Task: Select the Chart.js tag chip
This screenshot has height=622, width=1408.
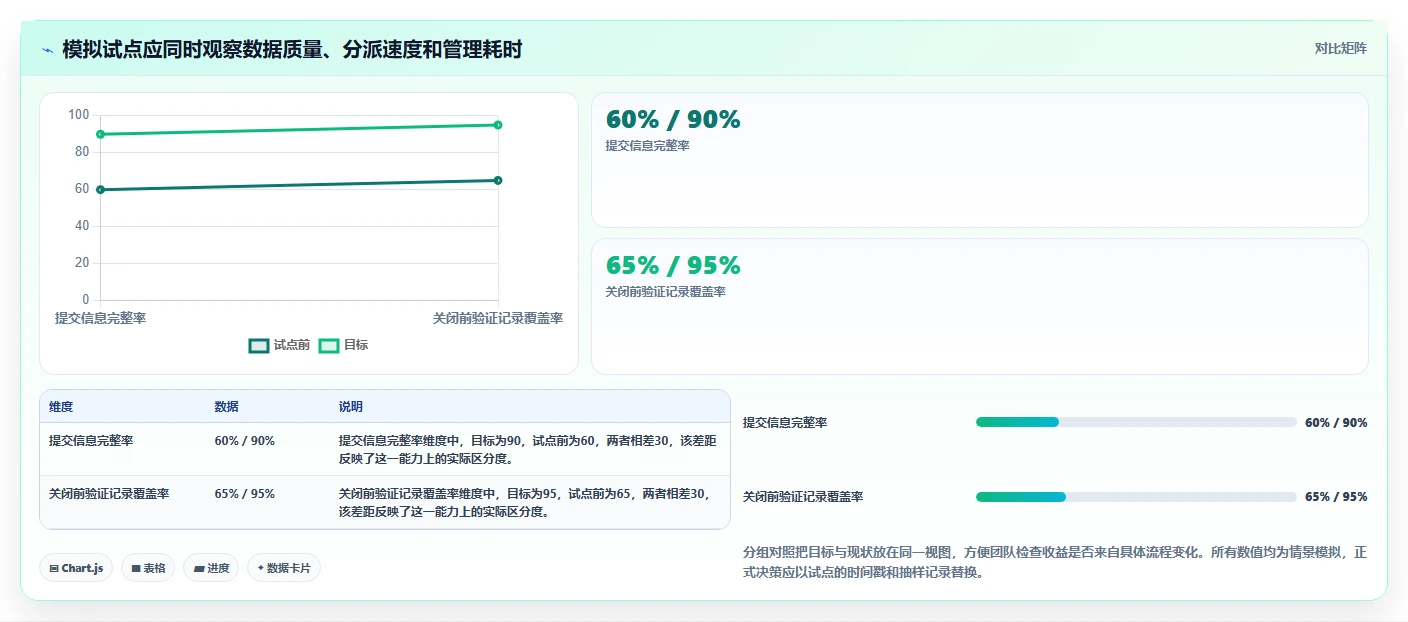Action: click(77, 568)
